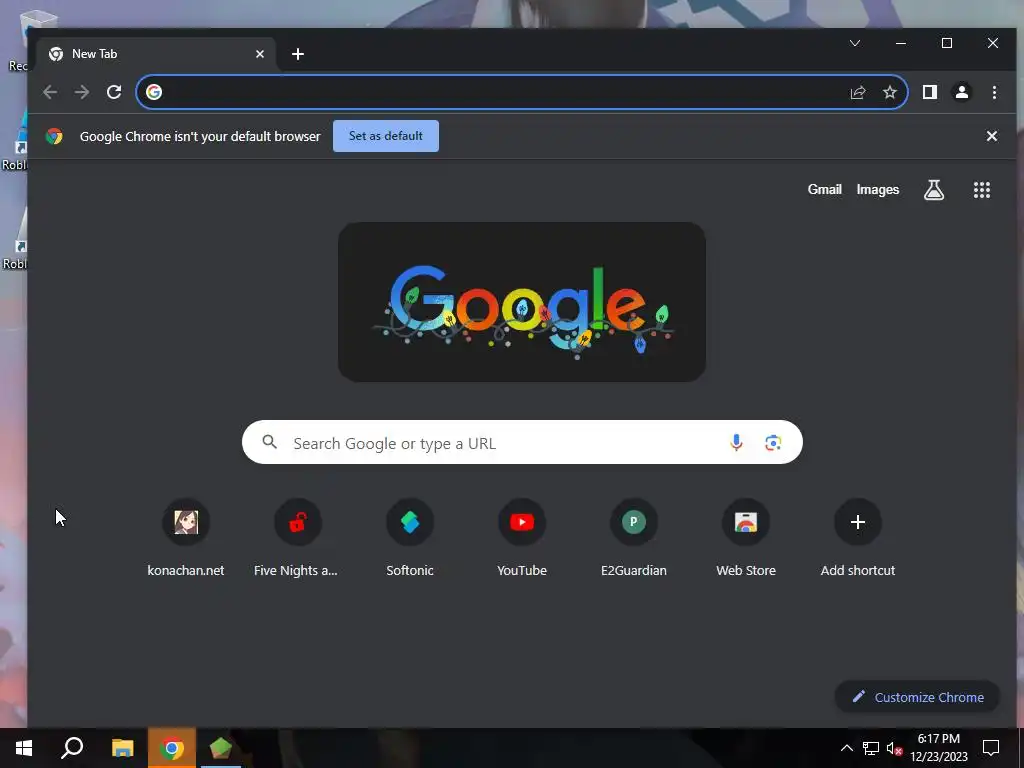Select the New Tab tab
1024x768 pixels.
point(157,54)
